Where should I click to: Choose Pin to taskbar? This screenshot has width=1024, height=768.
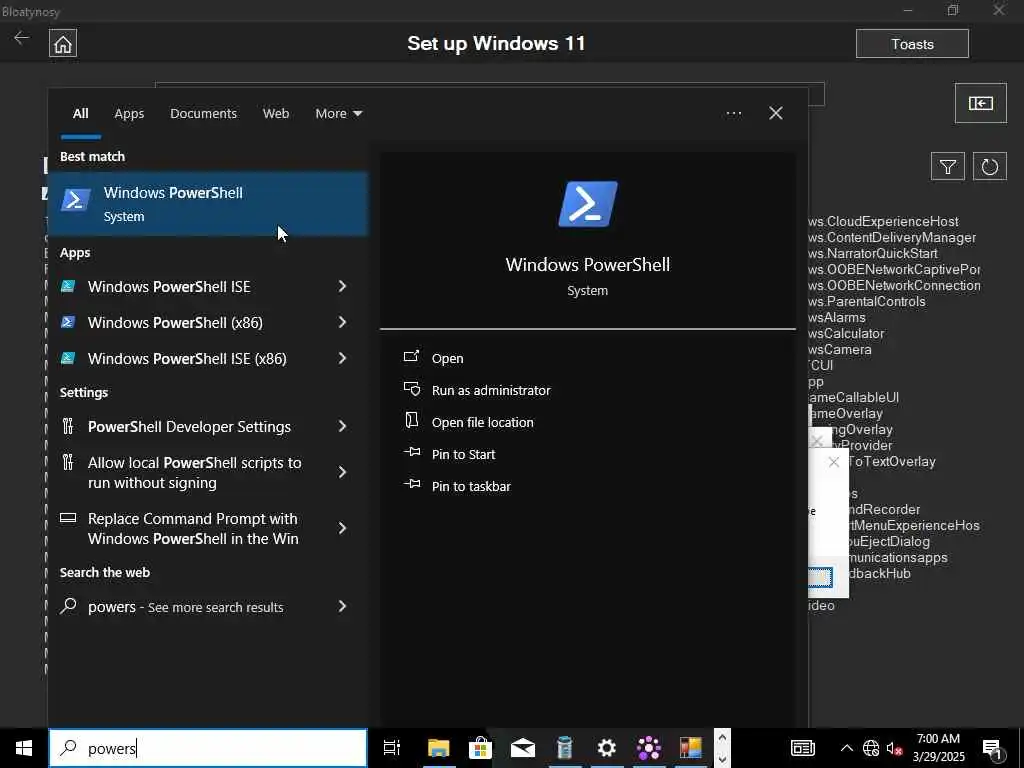[471, 487]
